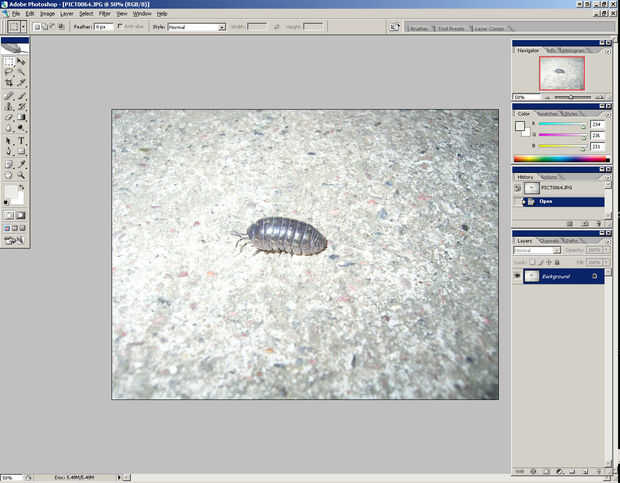Select the Lasso tool

[x=9, y=72]
